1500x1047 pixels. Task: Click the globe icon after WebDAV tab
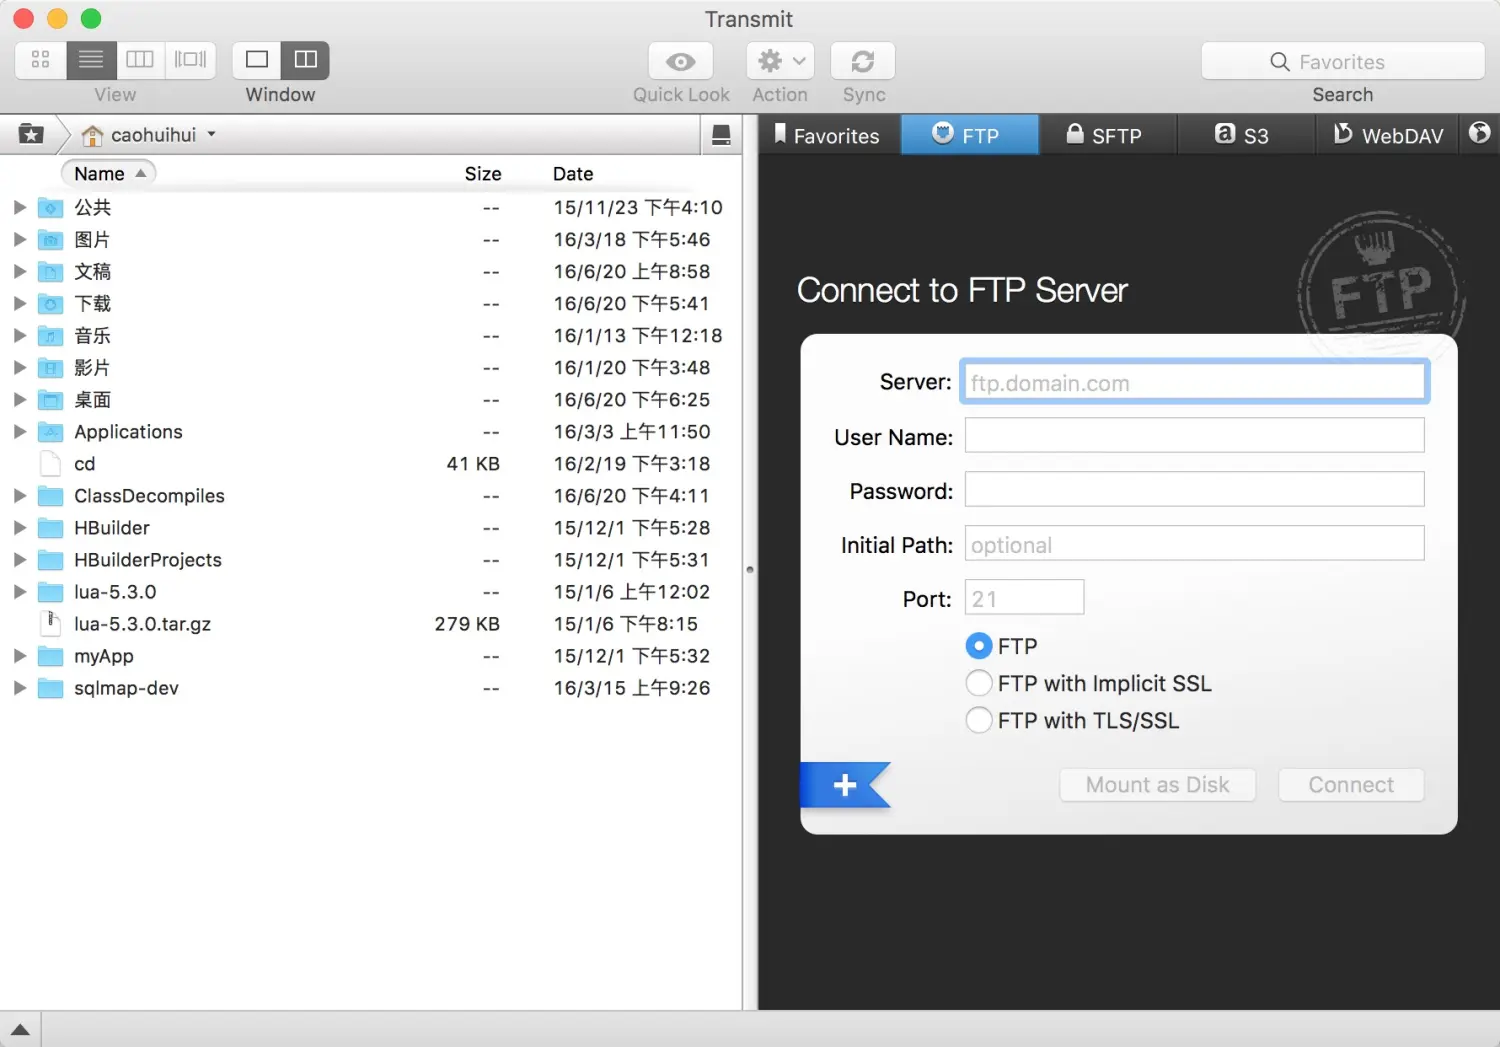pos(1480,133)
